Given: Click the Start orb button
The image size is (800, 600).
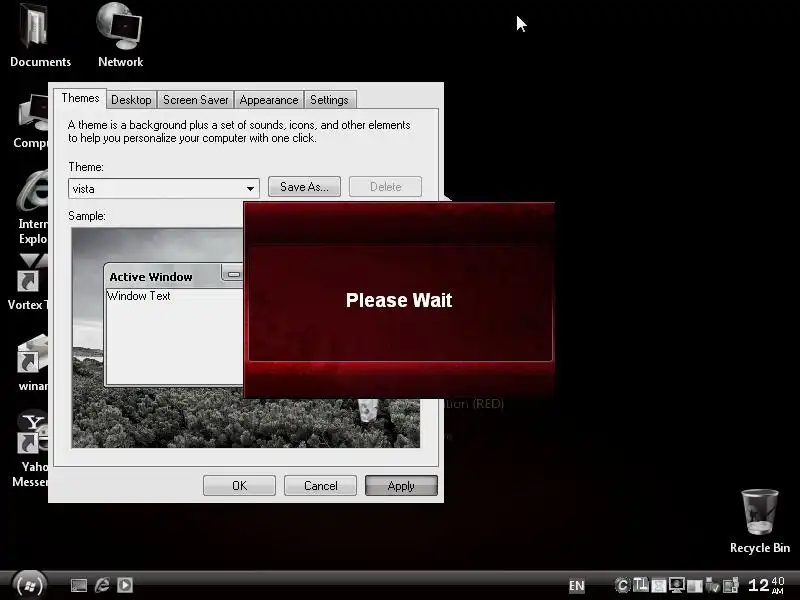Looking at the screenshot, I should tap(29, 585).
